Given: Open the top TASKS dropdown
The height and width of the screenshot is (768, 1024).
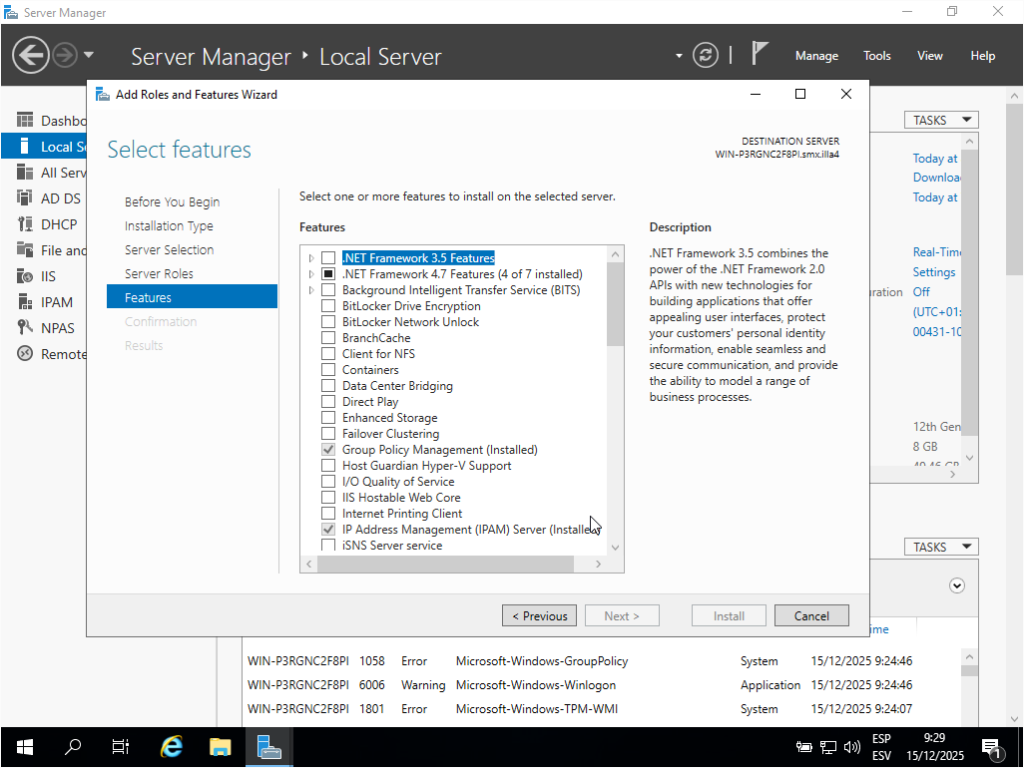Looking at the screenshot, I should [x=941, y=120].
